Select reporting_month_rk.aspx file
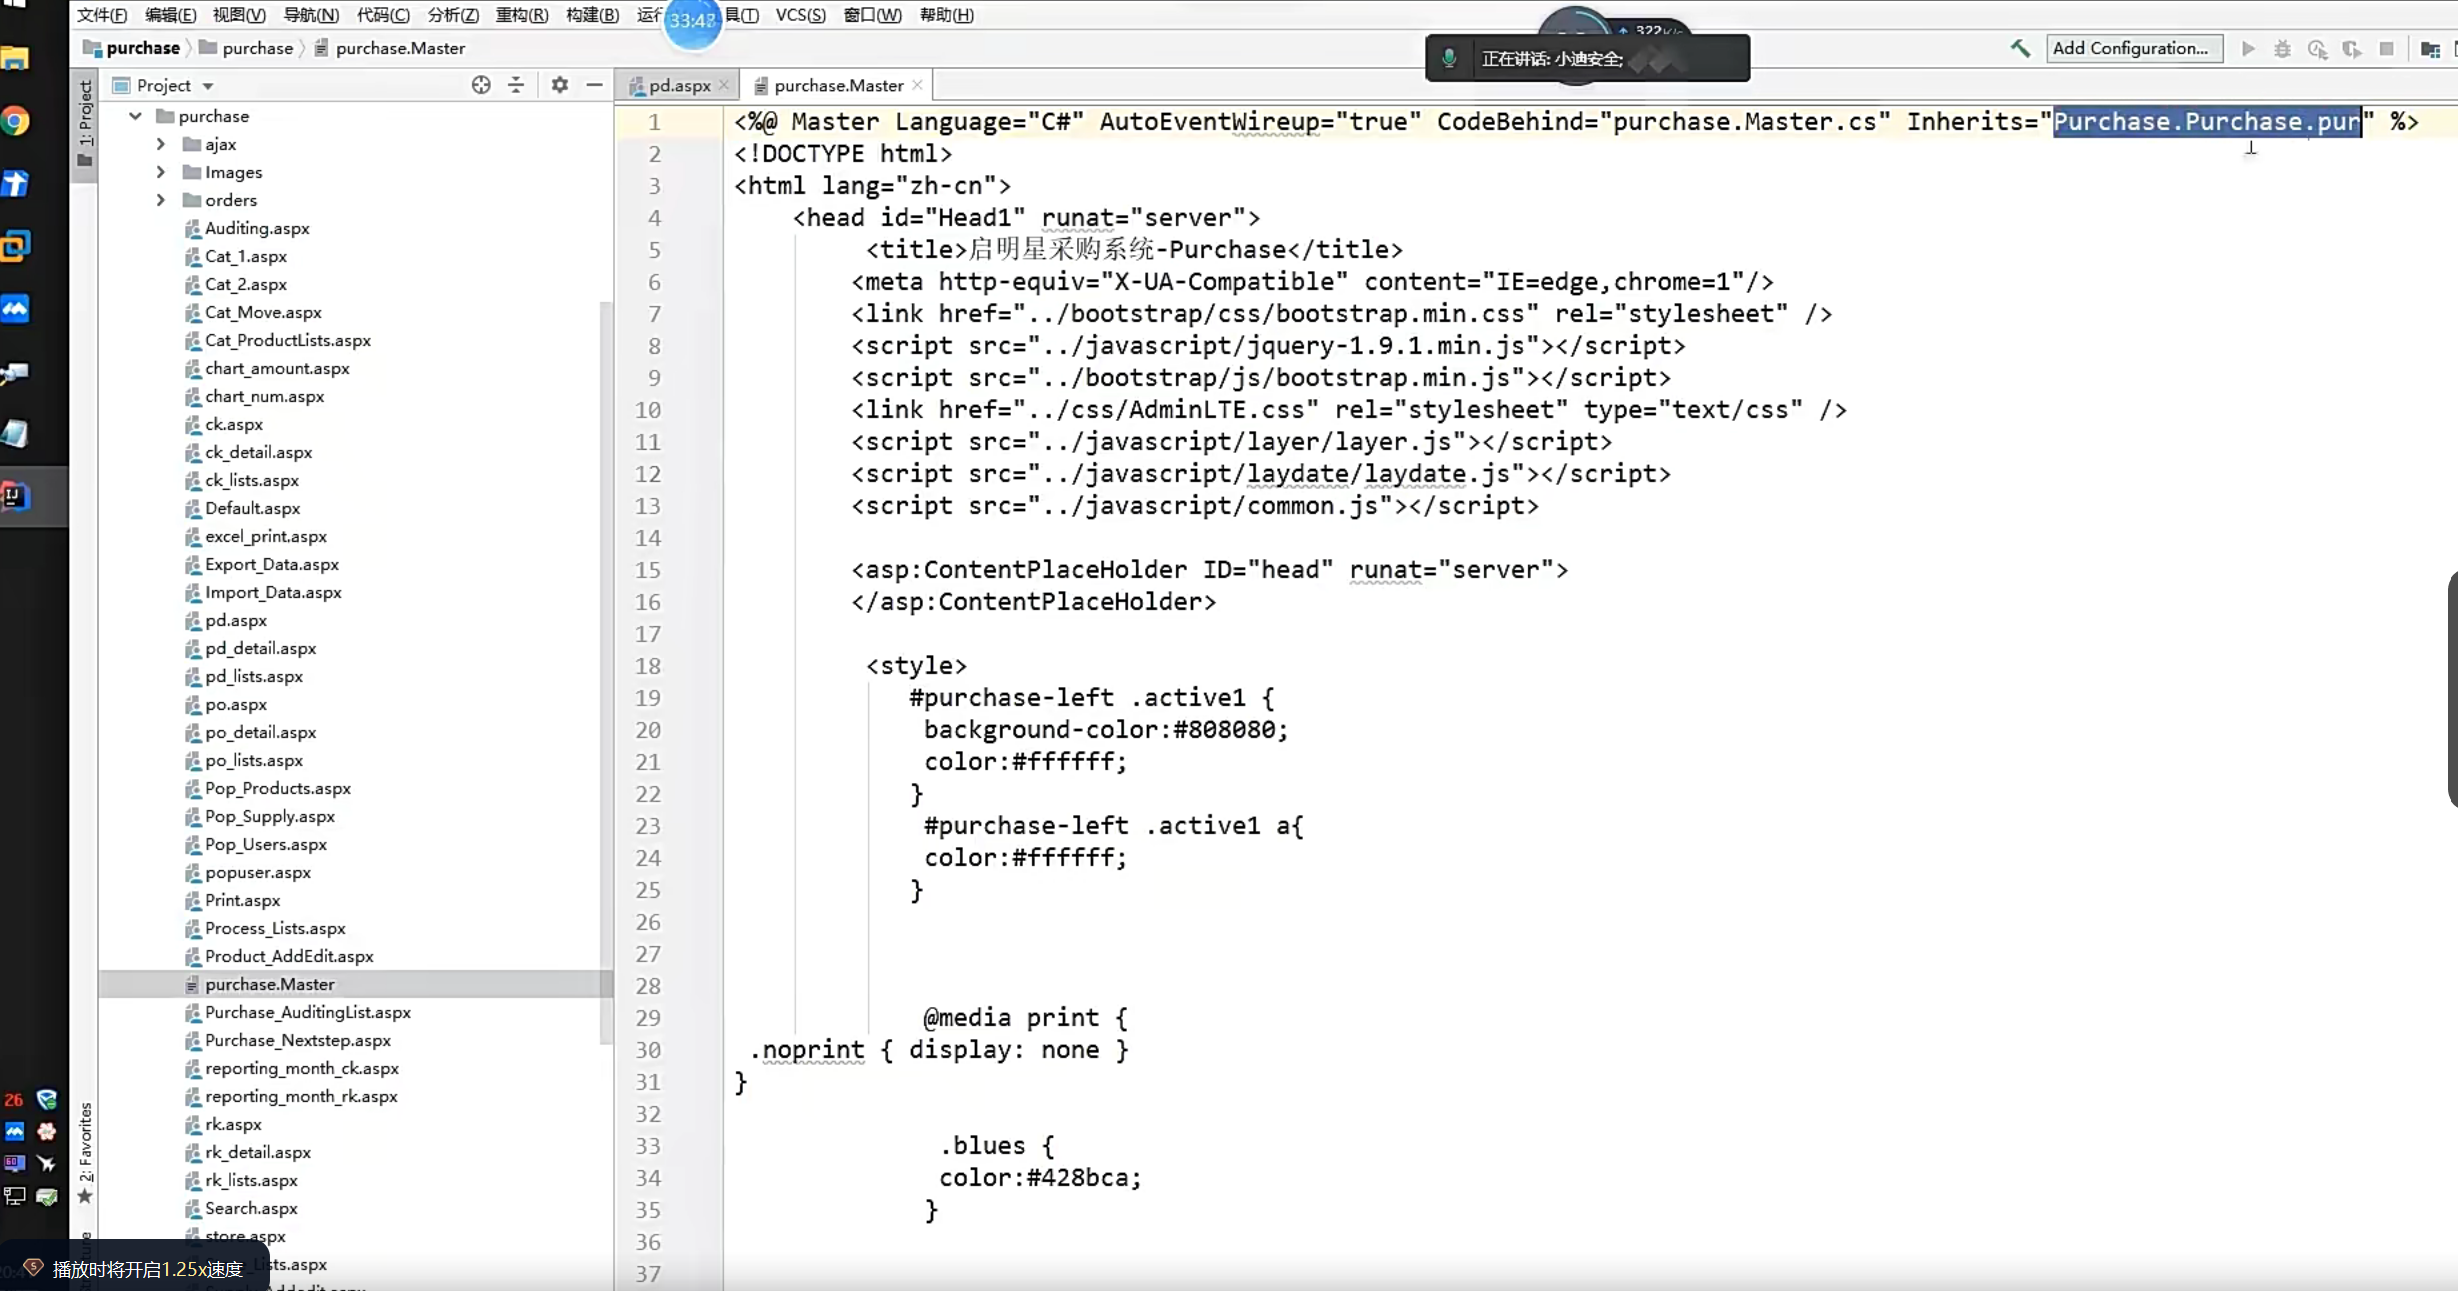 tap(301, 1096)
